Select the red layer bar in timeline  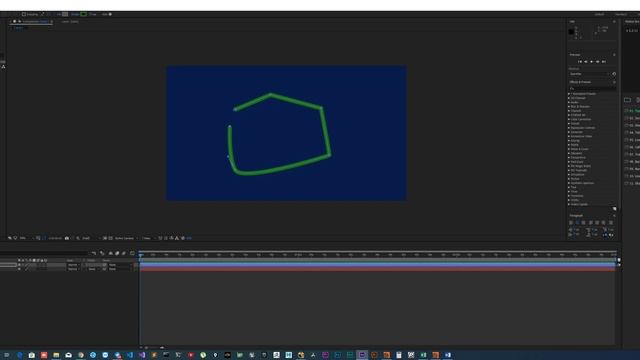[378, 269]
